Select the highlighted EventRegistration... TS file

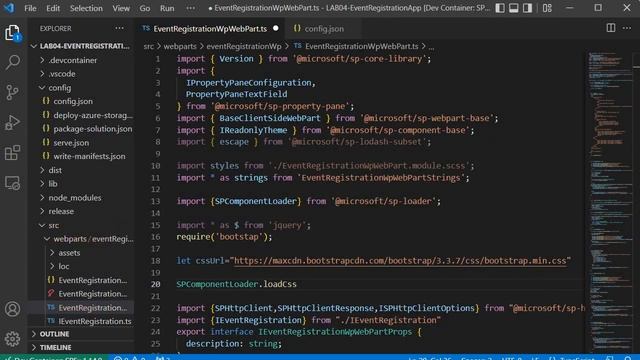82,308
